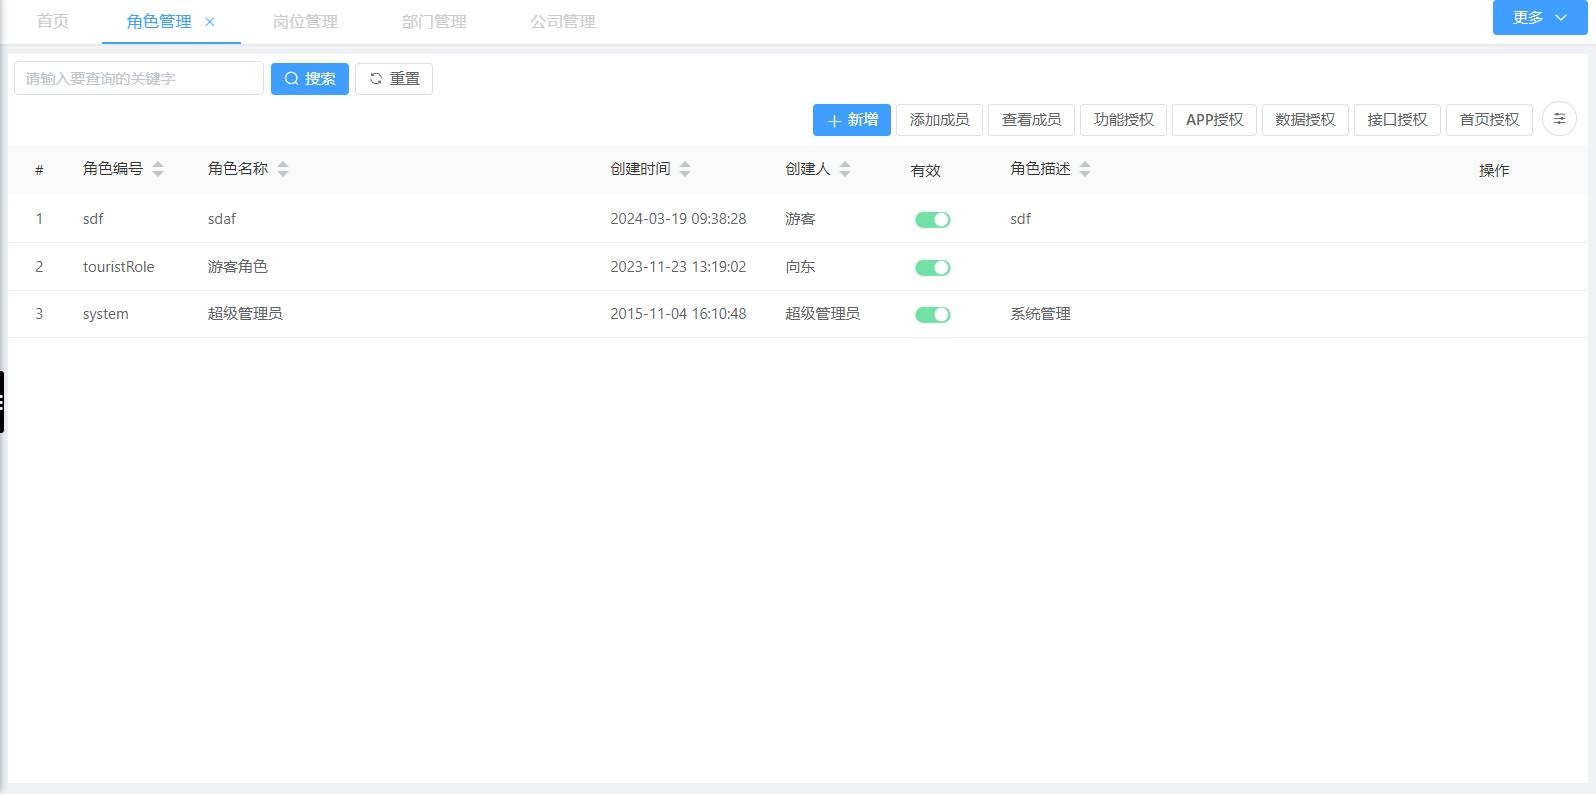
Task: Switch to the 岗位管理 tab
Action: tap(305, 22)
